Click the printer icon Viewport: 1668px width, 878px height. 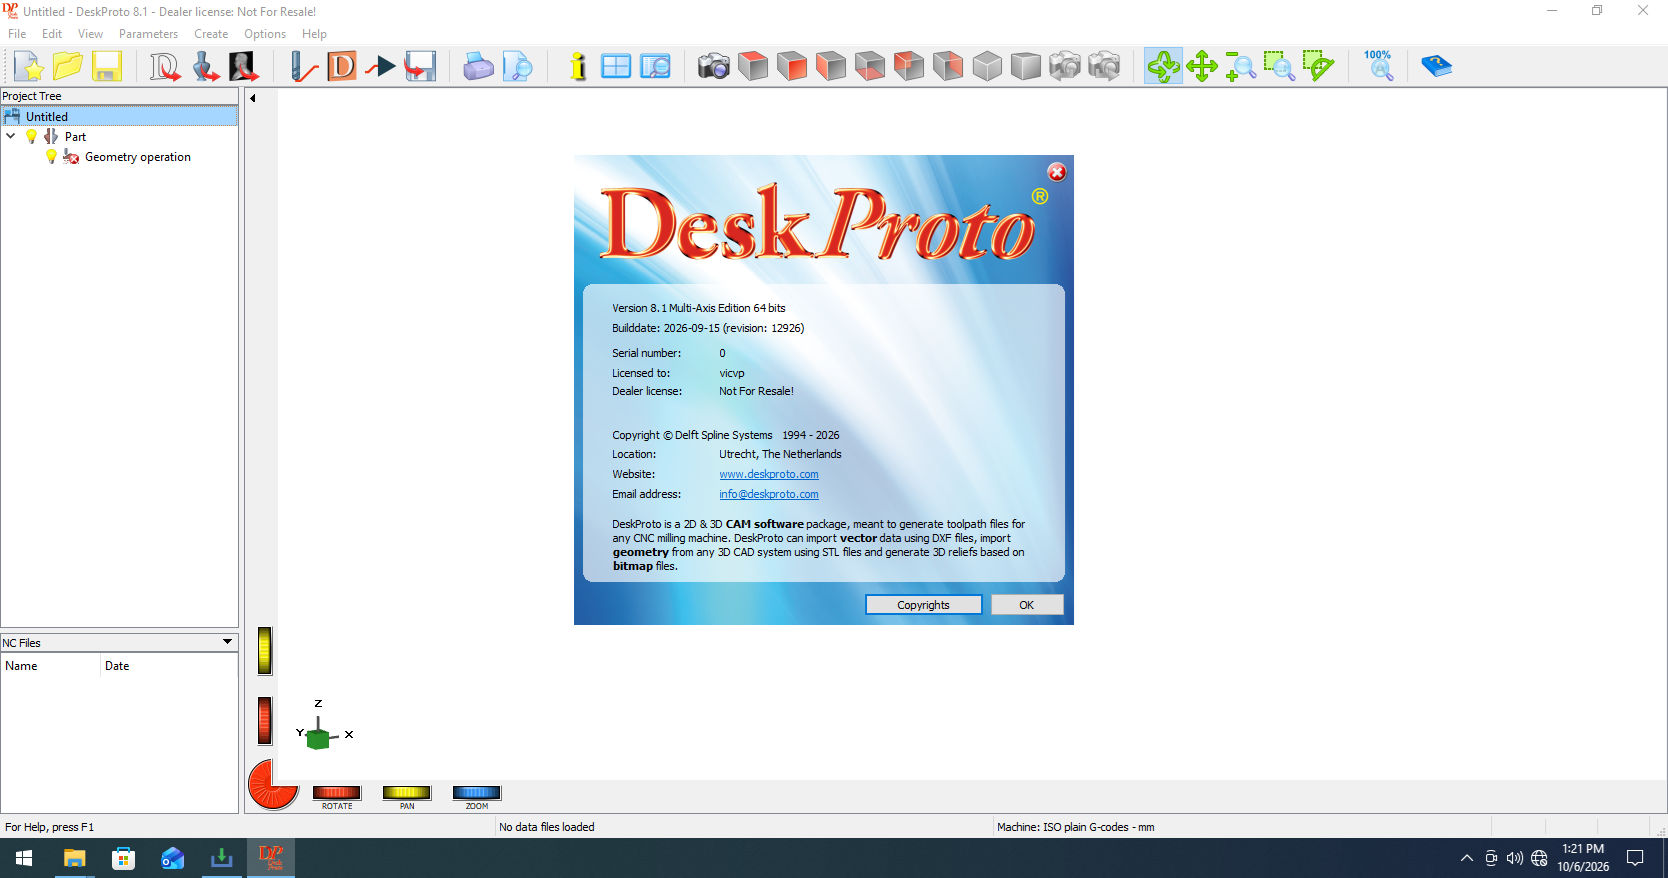pos(478,67)
